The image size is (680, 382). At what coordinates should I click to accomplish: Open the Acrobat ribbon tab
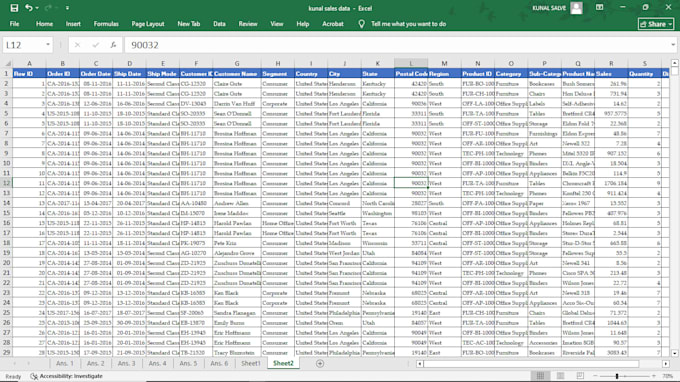point(333,24)
